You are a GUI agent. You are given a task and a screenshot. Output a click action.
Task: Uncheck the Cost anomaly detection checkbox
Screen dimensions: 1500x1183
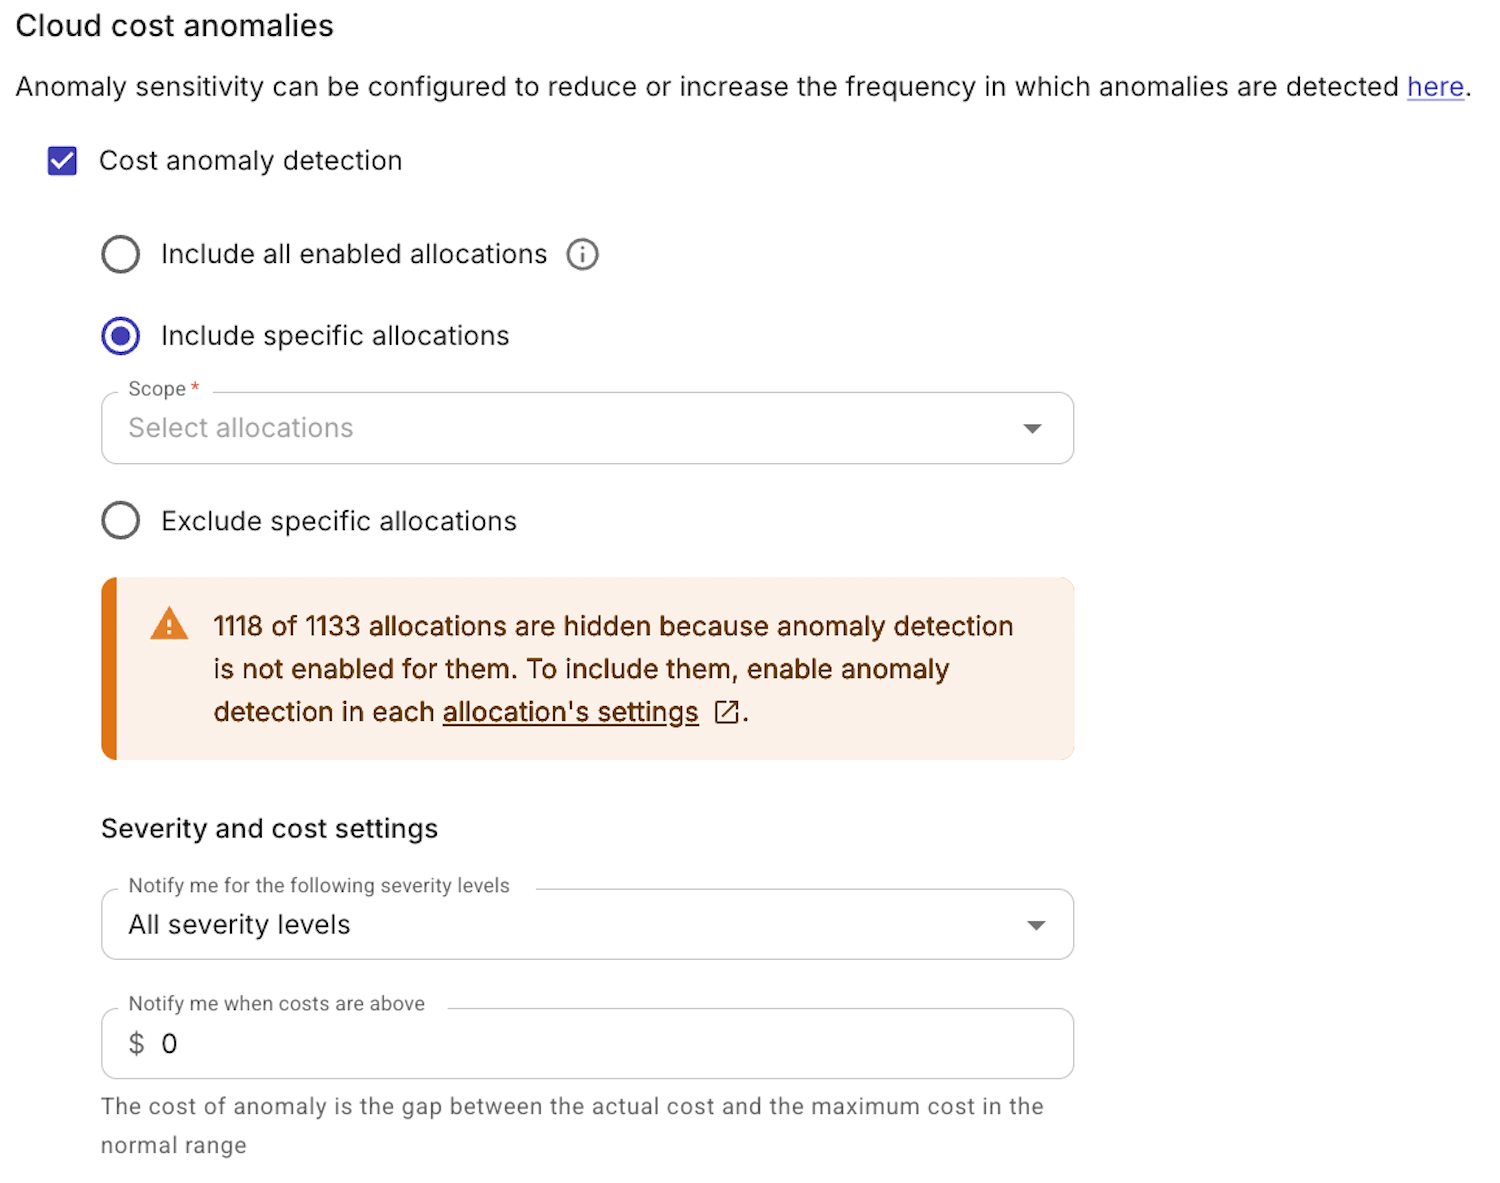61,160
